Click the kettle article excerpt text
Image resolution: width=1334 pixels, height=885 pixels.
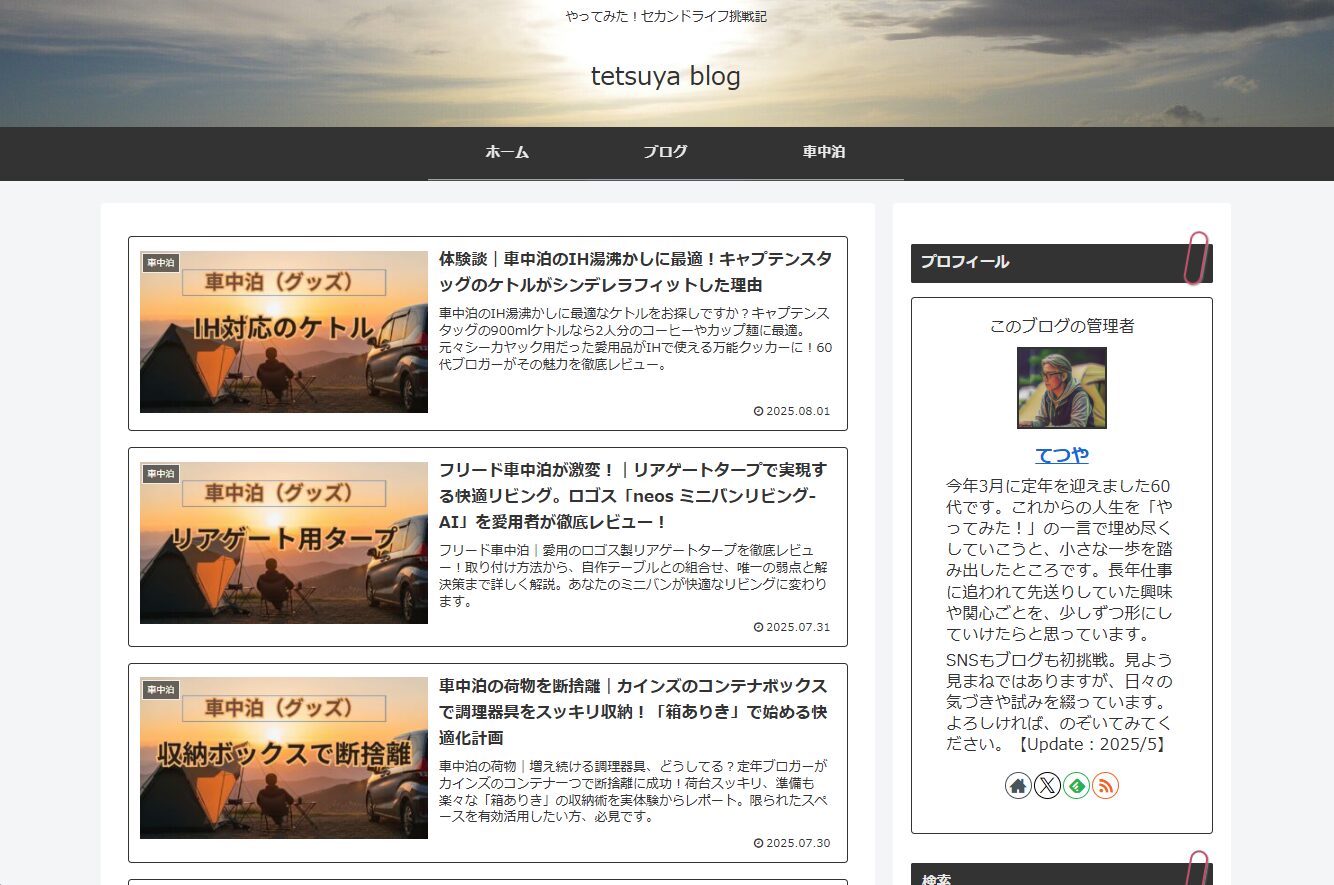pos(635,339)
